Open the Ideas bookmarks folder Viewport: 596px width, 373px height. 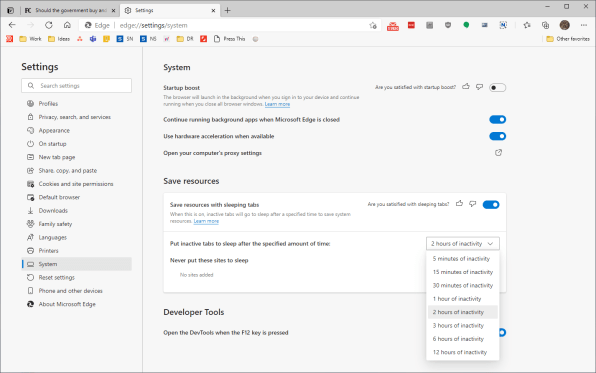click(59, 39)
